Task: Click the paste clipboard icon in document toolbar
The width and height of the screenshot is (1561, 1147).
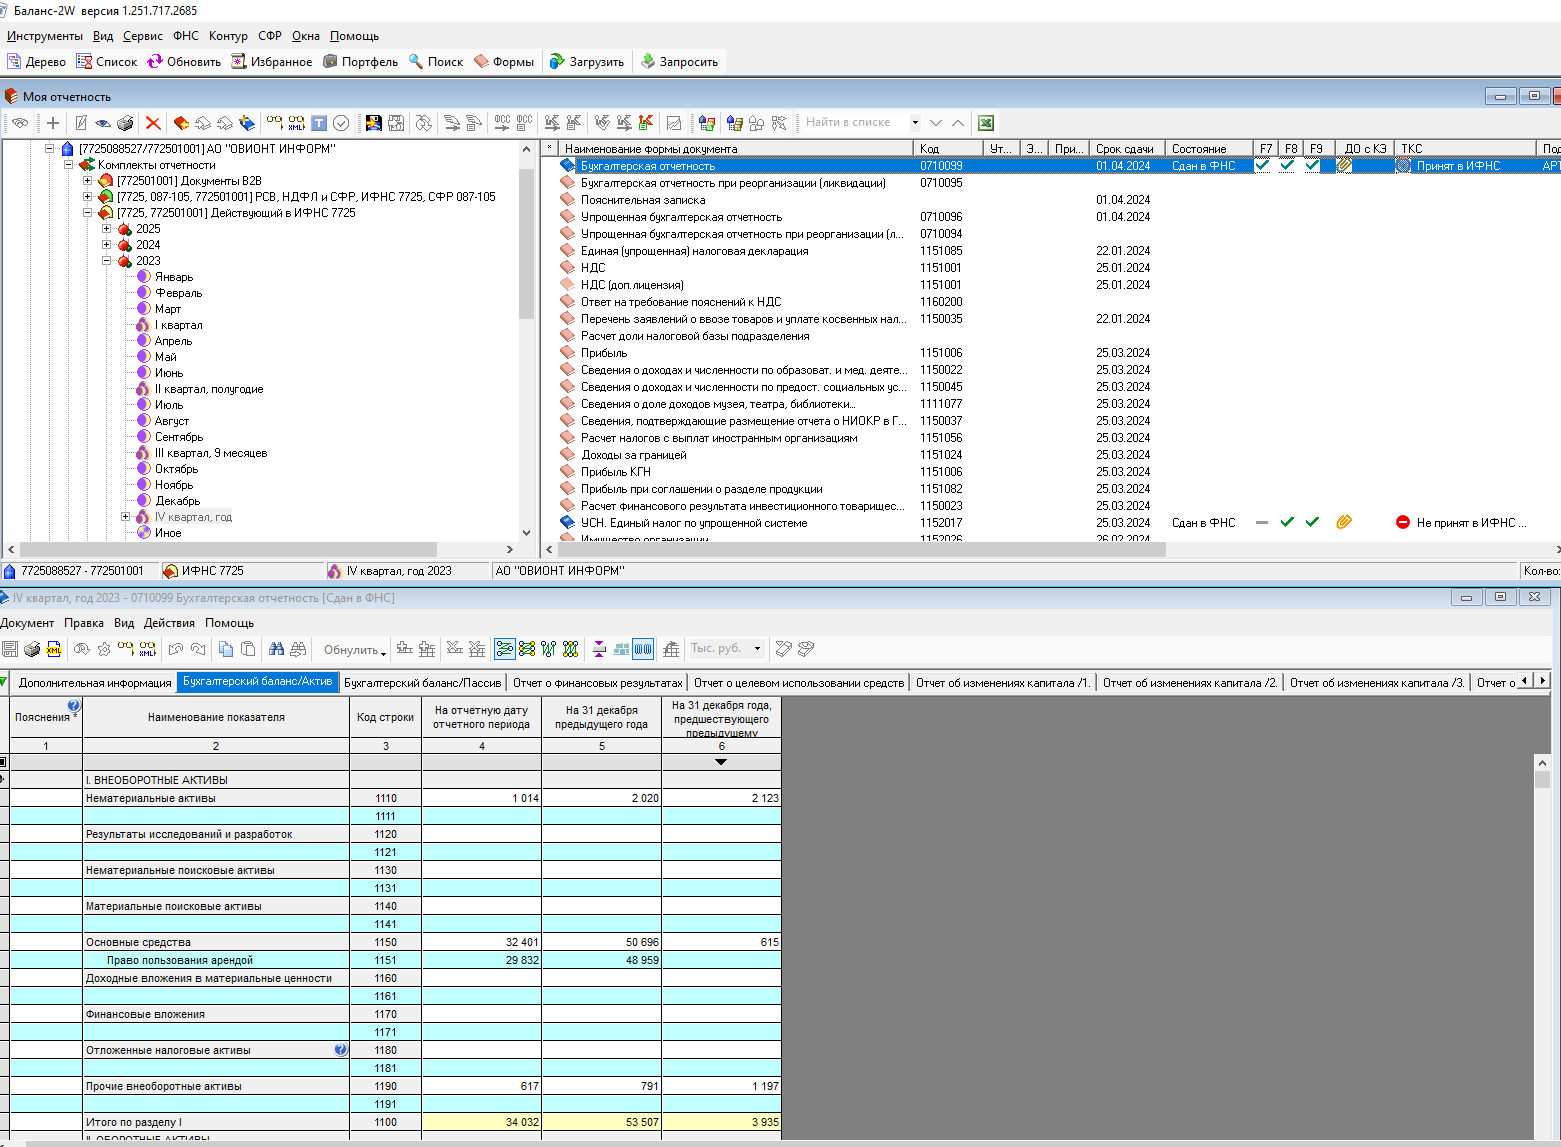Action: 248,649
